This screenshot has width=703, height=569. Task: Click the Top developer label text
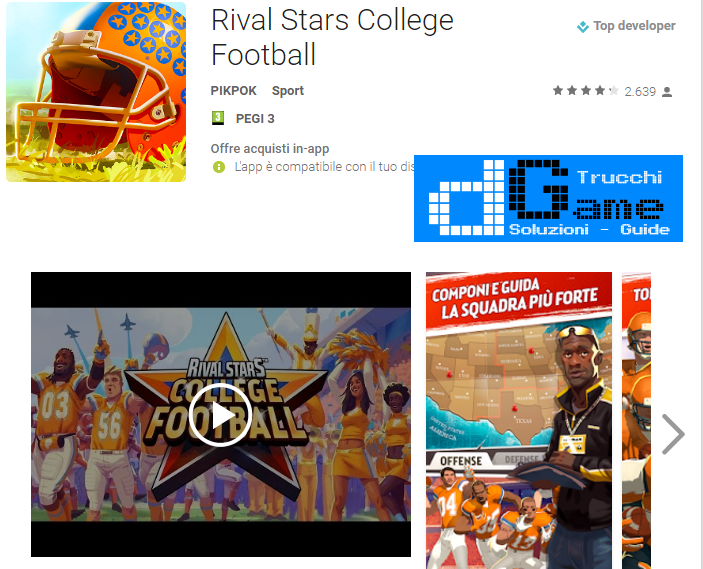(x=634, y=26)
